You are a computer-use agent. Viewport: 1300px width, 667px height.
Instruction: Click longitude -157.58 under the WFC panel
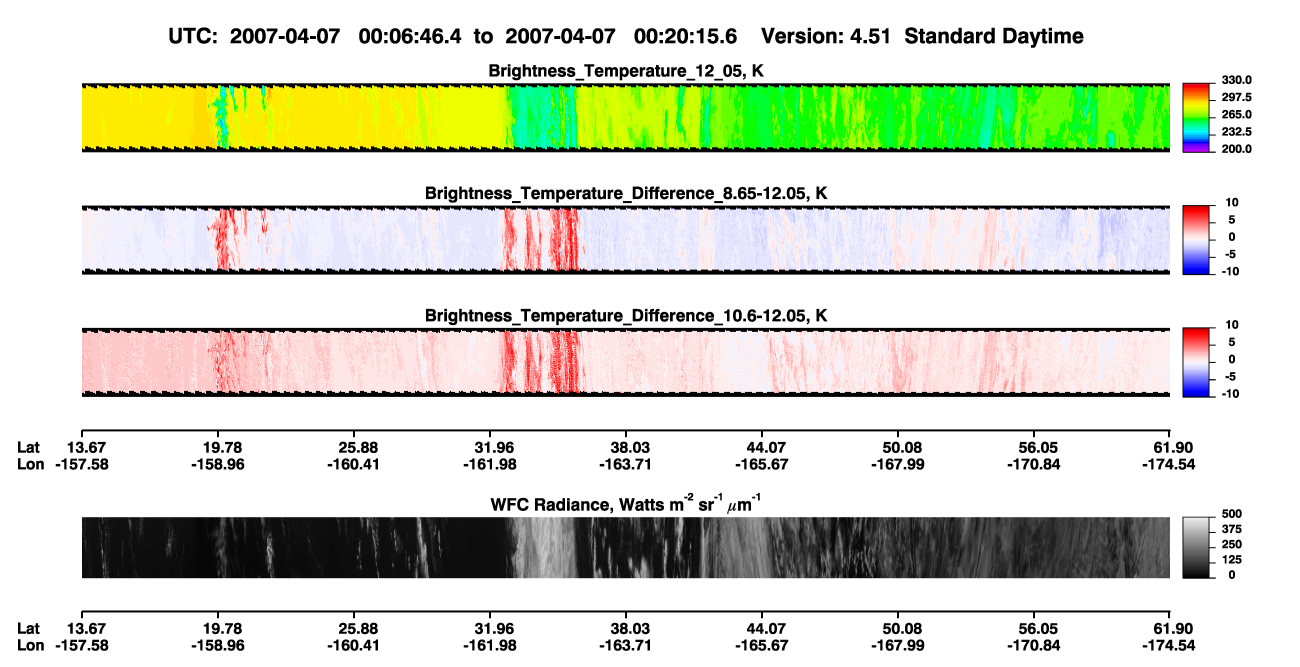81,645
